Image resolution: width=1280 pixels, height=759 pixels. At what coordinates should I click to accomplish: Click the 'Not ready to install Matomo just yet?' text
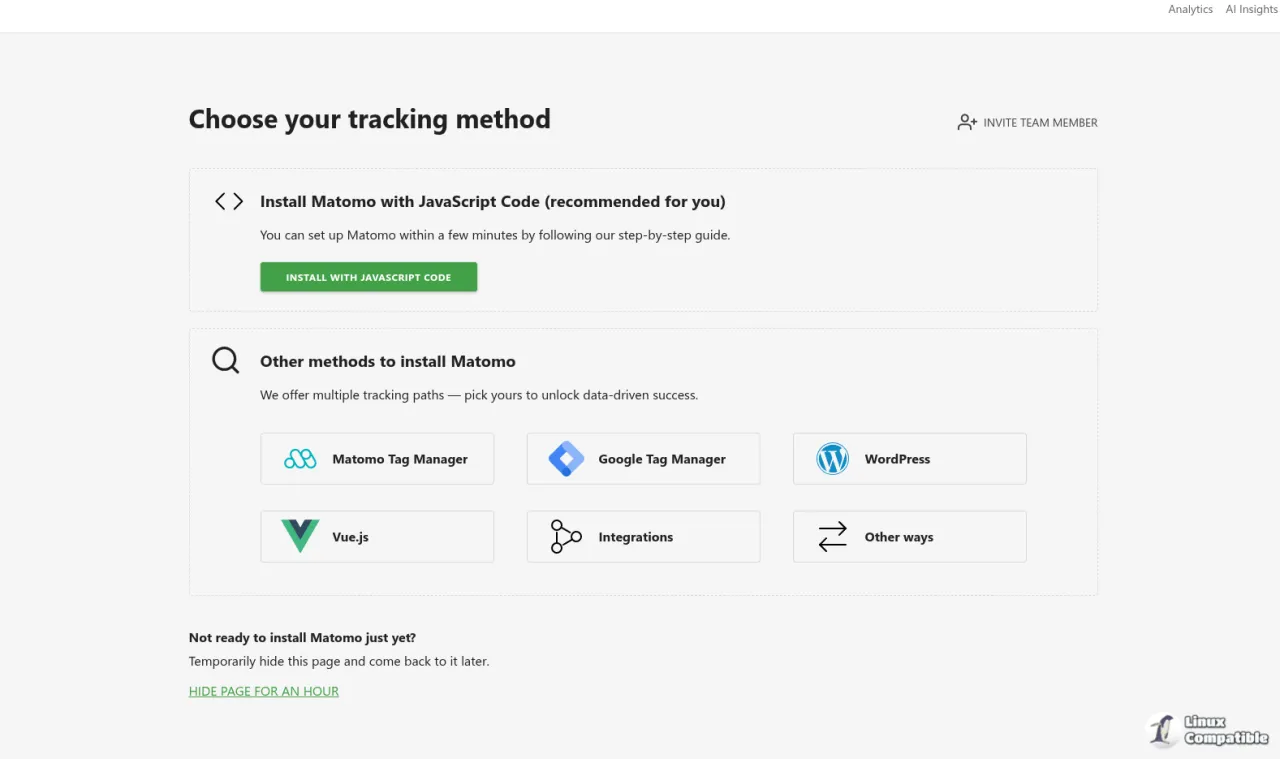pos(302,637)
